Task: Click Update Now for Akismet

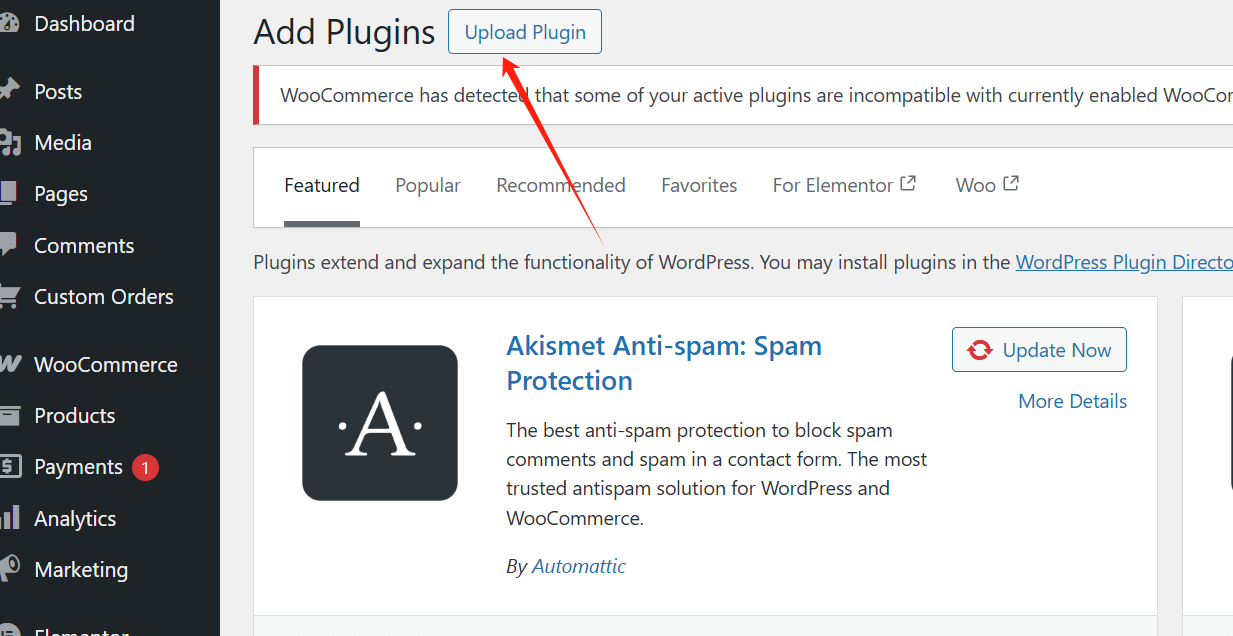Action: [1039, 350]
